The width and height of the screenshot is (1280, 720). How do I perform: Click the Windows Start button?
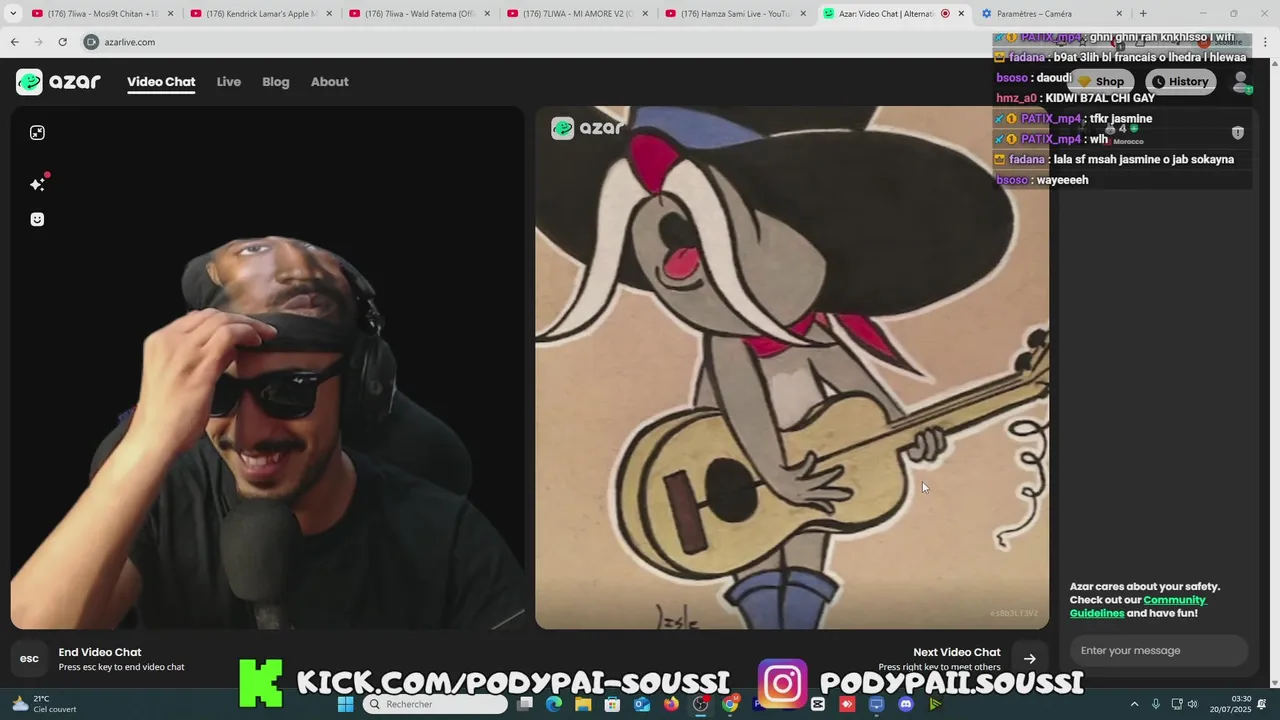(345, 704)
